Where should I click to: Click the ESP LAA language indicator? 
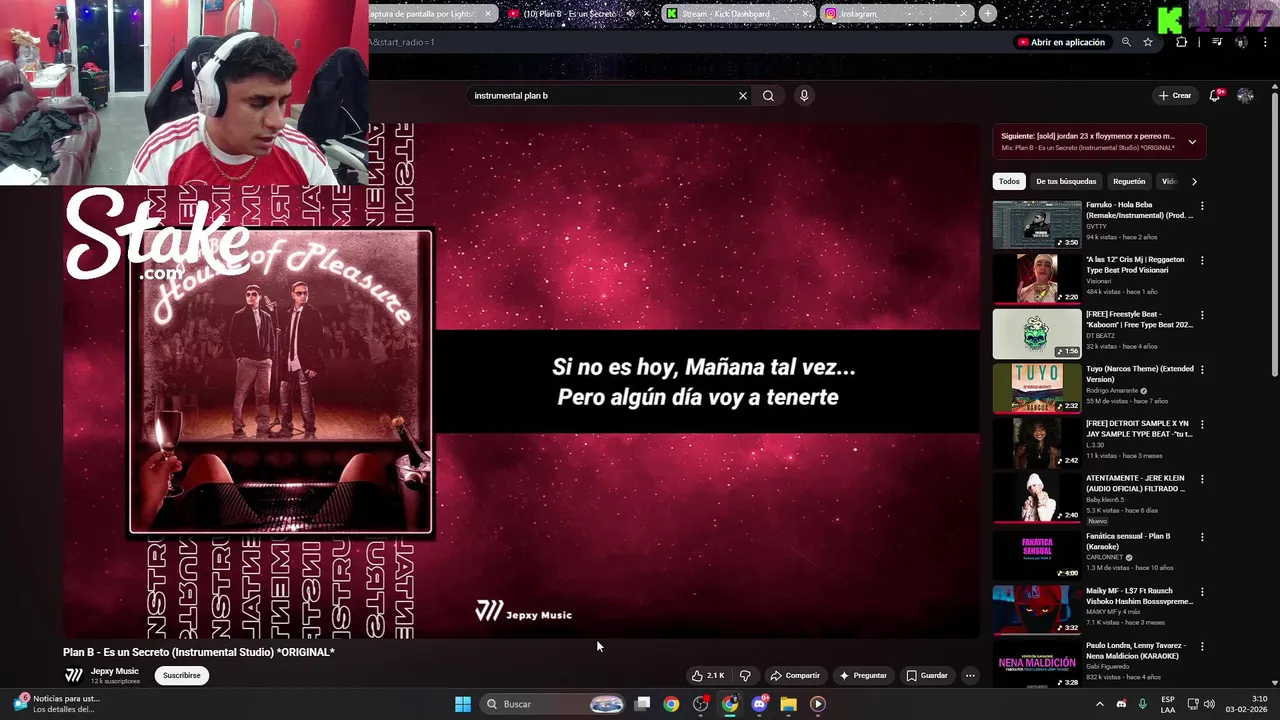[1168, 704]
